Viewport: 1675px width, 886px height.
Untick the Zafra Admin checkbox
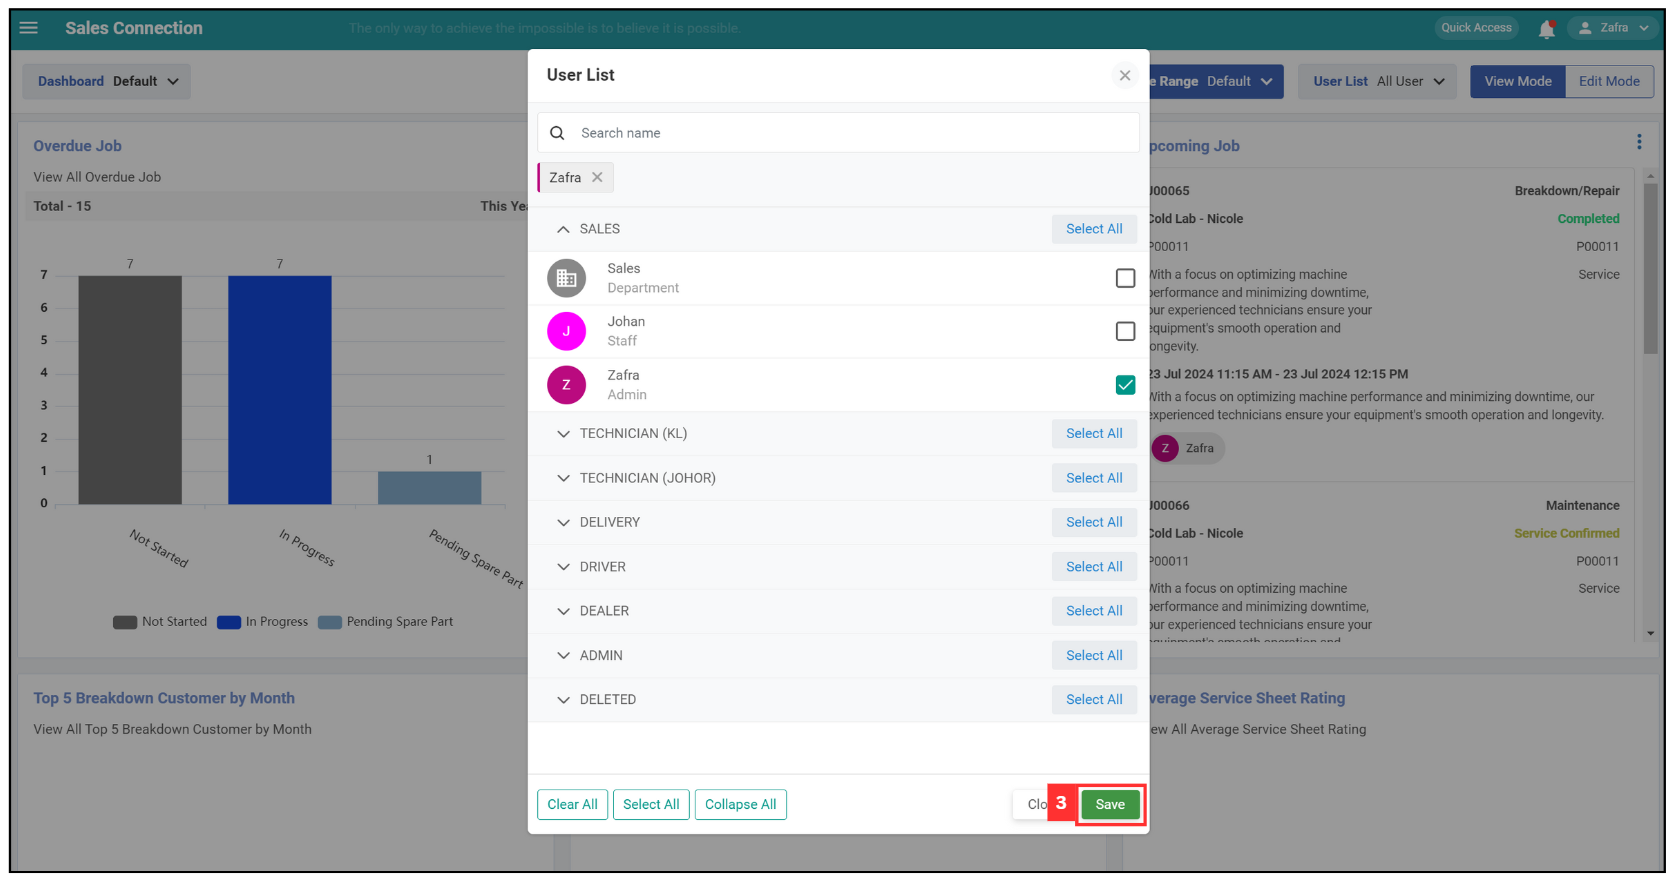coord(1125,385)
